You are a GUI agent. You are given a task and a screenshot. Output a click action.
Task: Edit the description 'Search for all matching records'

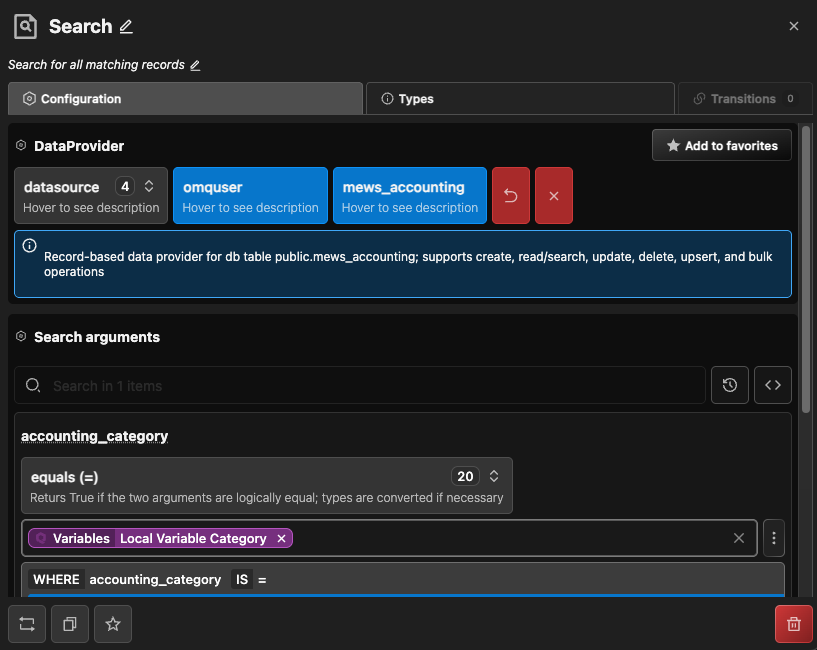[x=195, y=65]
